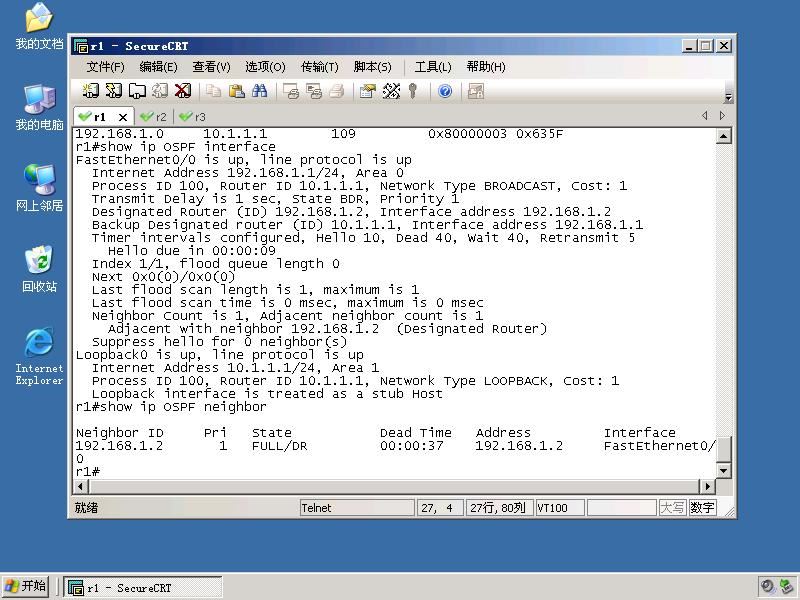The height and width of the screenshot is (600, 800).
Task: Click the Reconnect toolbar icon
Action: coord(160,91)
